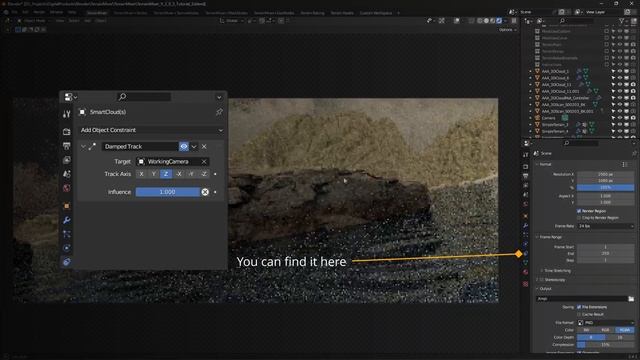
Task: Open the Physics tab in the enlarged panel
Action: [67, 248]
